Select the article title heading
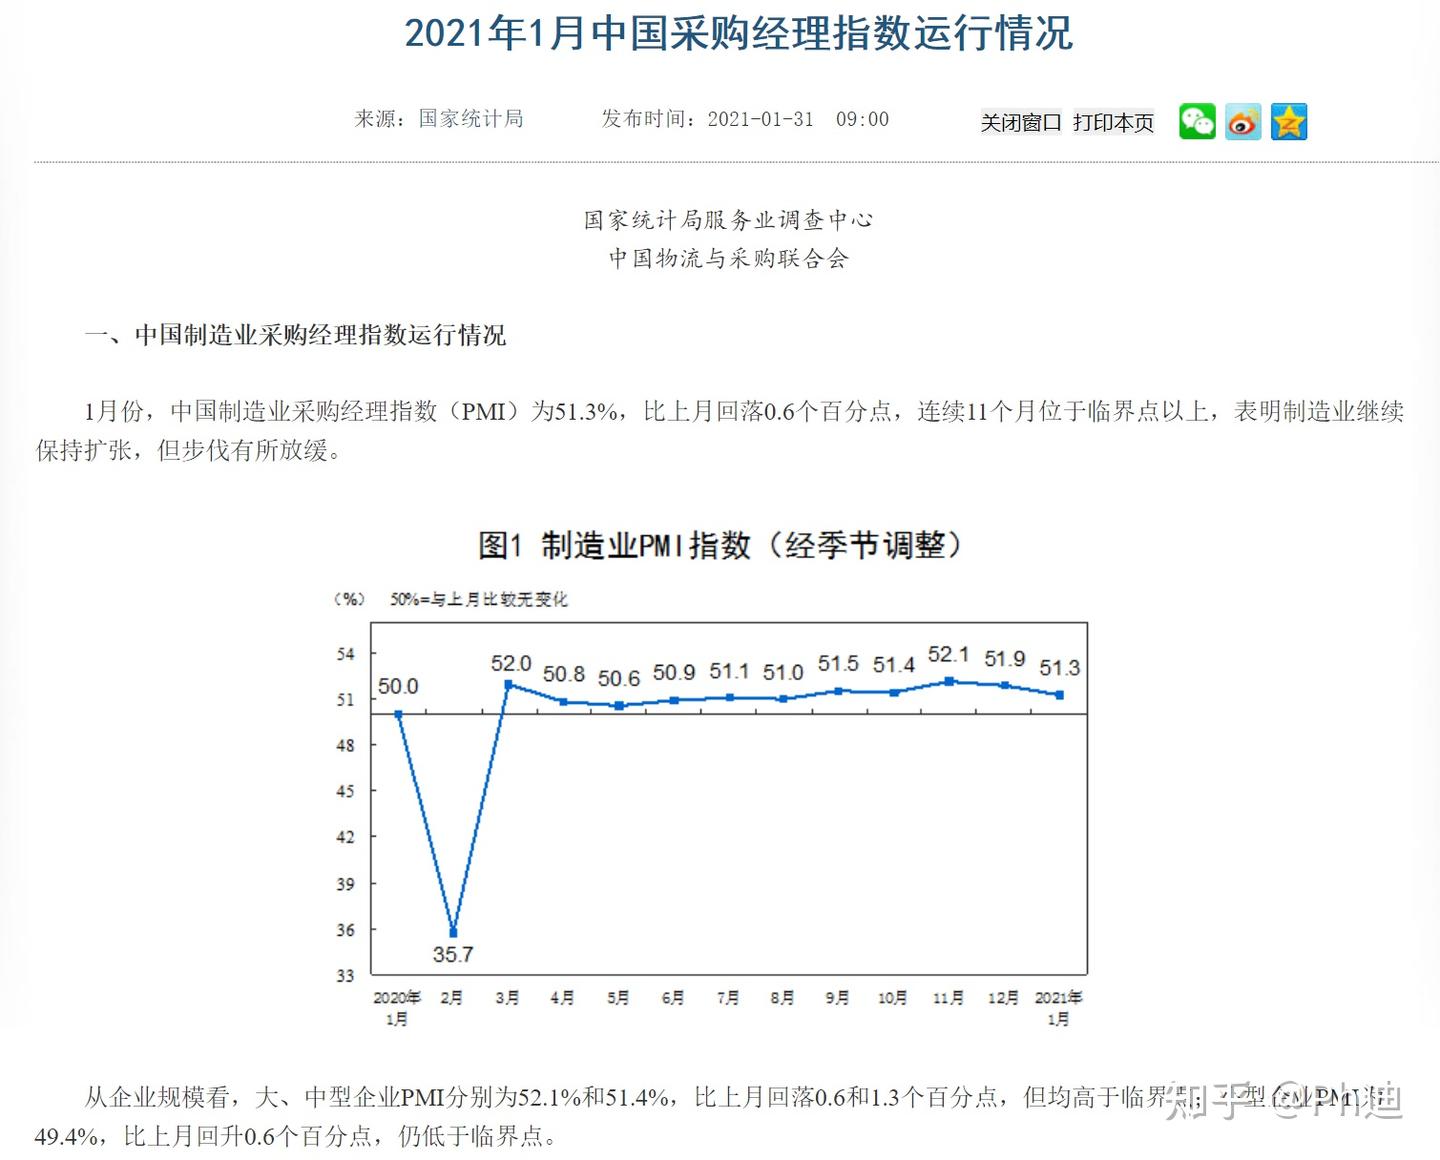The height and width of the screenshot is (1160, 1440). click(738, 34)
